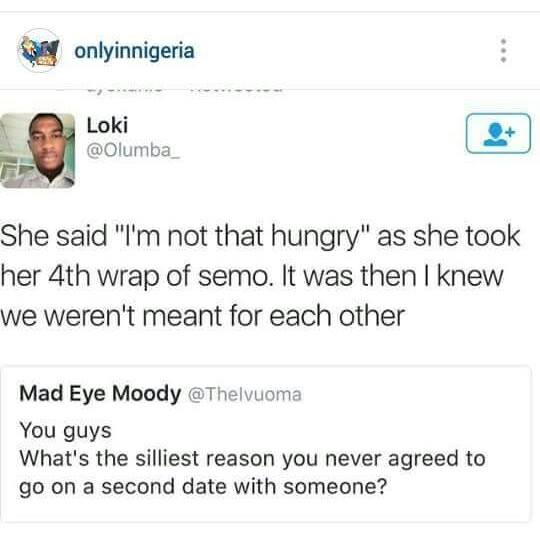Select the "What's the silliest reason" line
Screen dimensions: 540x536
pyautogui.click(x=252, y=458)
